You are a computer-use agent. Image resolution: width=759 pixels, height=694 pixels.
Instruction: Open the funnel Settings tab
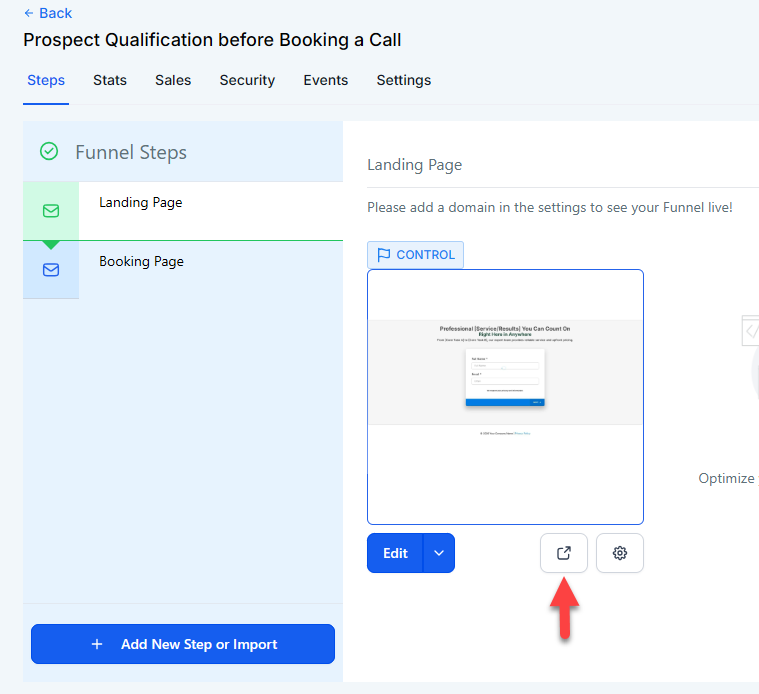404,80
